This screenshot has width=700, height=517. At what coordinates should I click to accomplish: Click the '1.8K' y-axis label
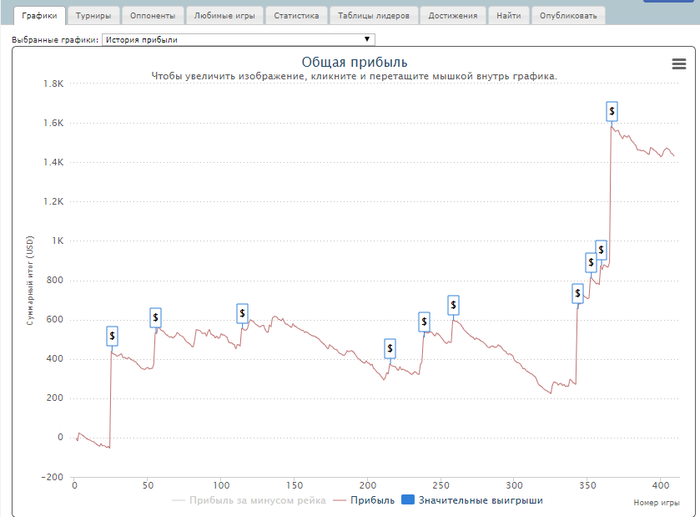coord(53,83)
